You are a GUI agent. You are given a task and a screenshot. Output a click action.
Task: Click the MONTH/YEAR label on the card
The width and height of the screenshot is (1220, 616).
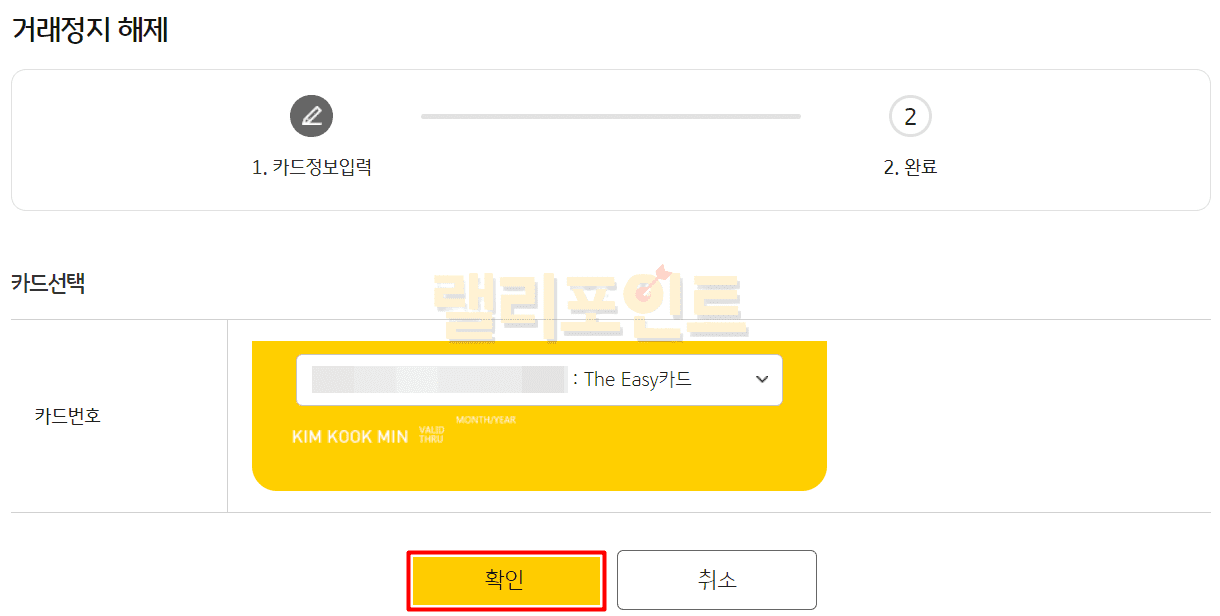pos(486,420)
